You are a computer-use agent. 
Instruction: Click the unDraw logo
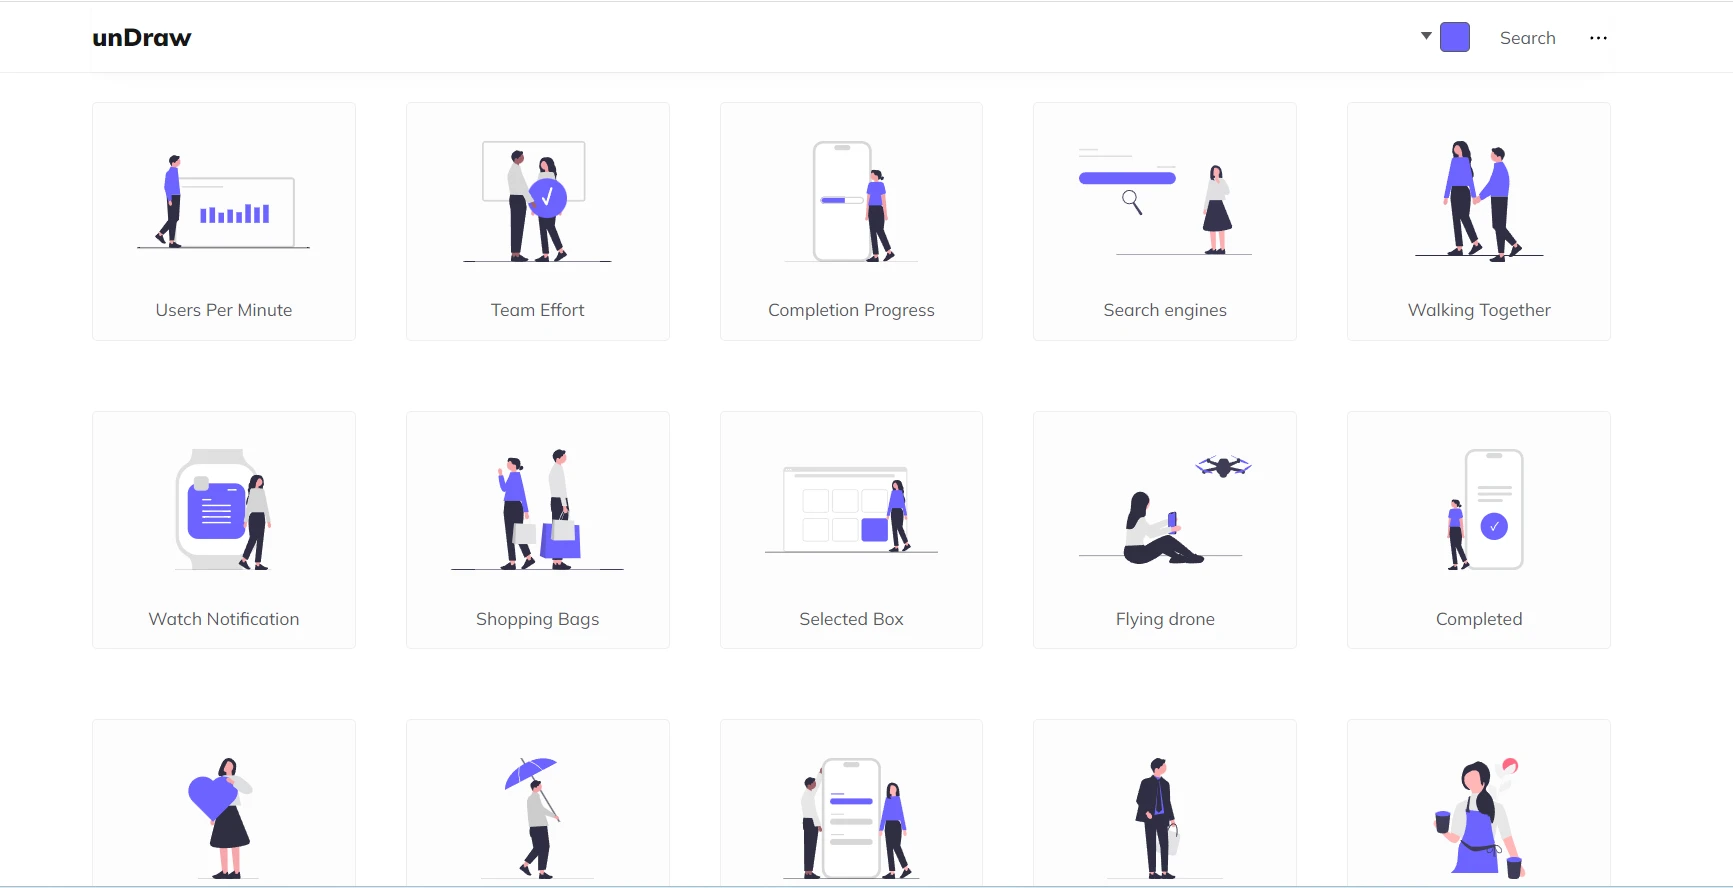(x=142, y=38)
